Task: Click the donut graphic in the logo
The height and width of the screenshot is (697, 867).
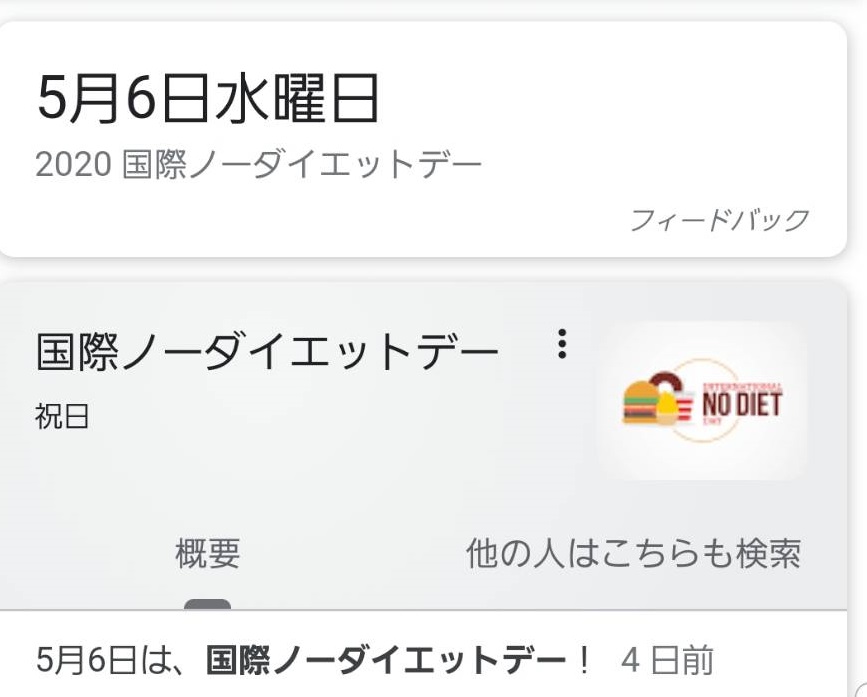Action: 667,383
